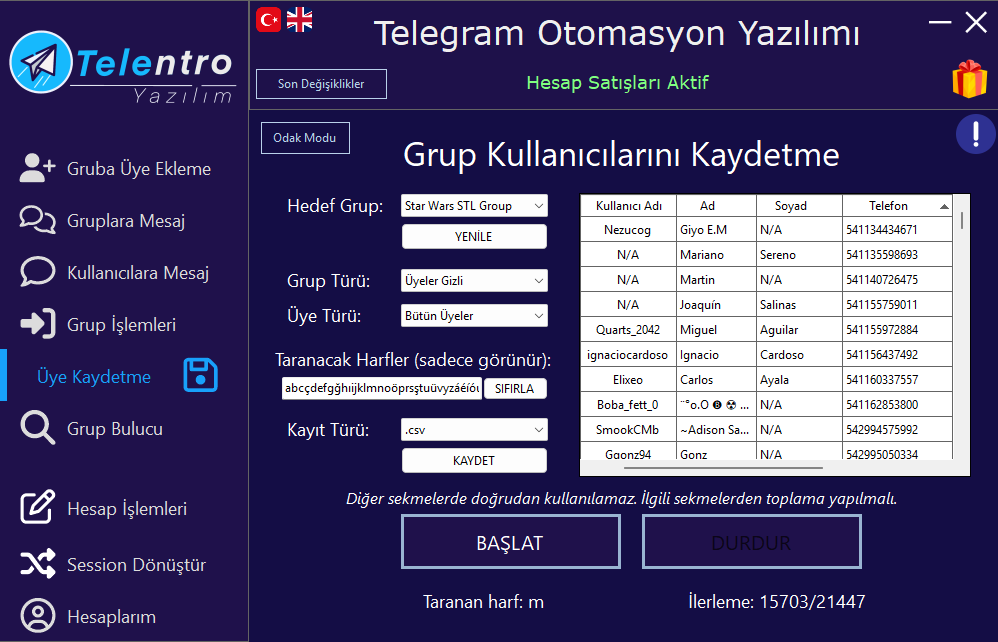Image resolution: width=998 pixels, height=642 pixels.
Task: Click the YENİLE refresh button
Action: 474,237
